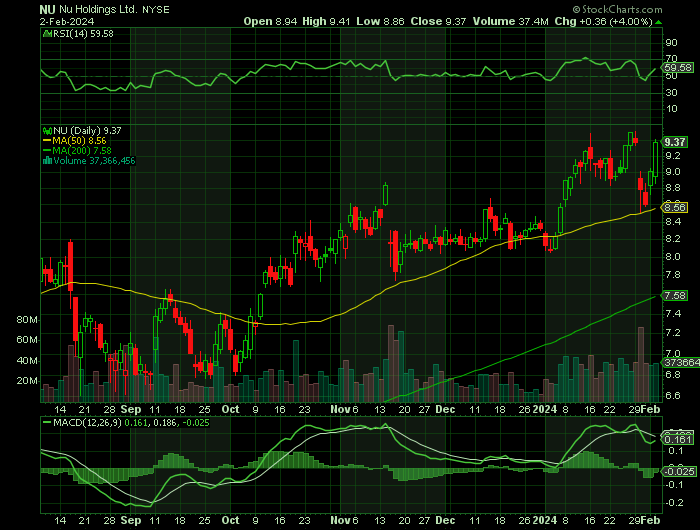
Task: Click the 10 level on the RSI axis
Action: tap(671, 109)
